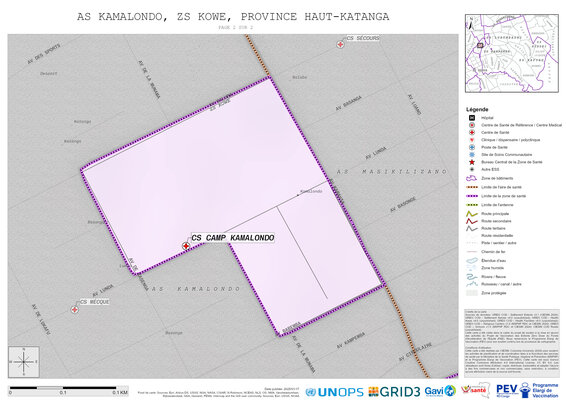Click the compass rose on the map
The width and height of the screenshot is (566, 400).
(x=24, y=362)
